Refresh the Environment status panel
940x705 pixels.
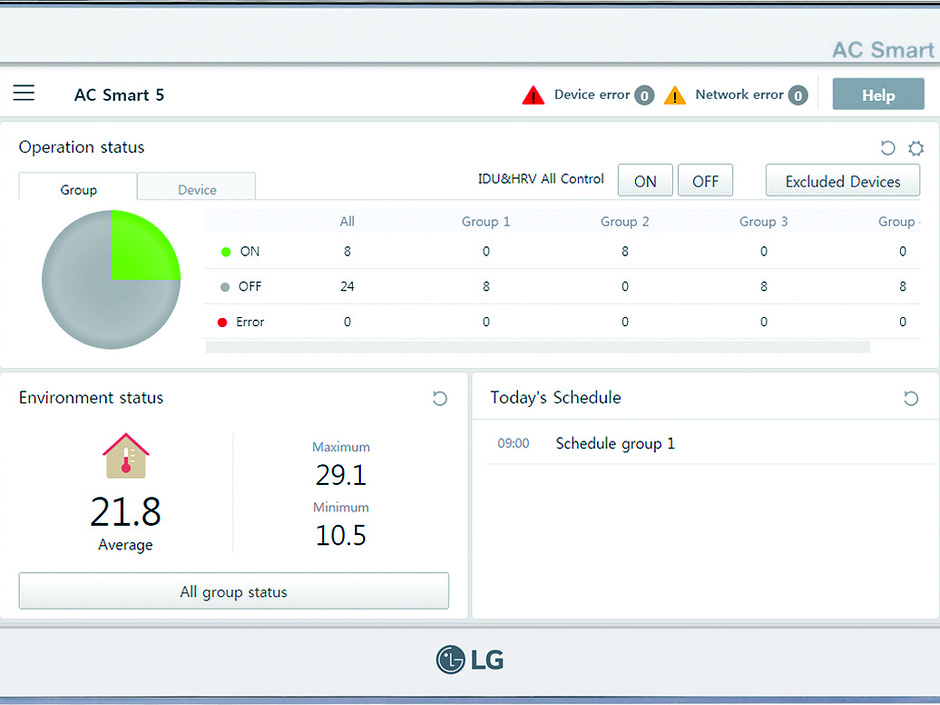point(439,398)
